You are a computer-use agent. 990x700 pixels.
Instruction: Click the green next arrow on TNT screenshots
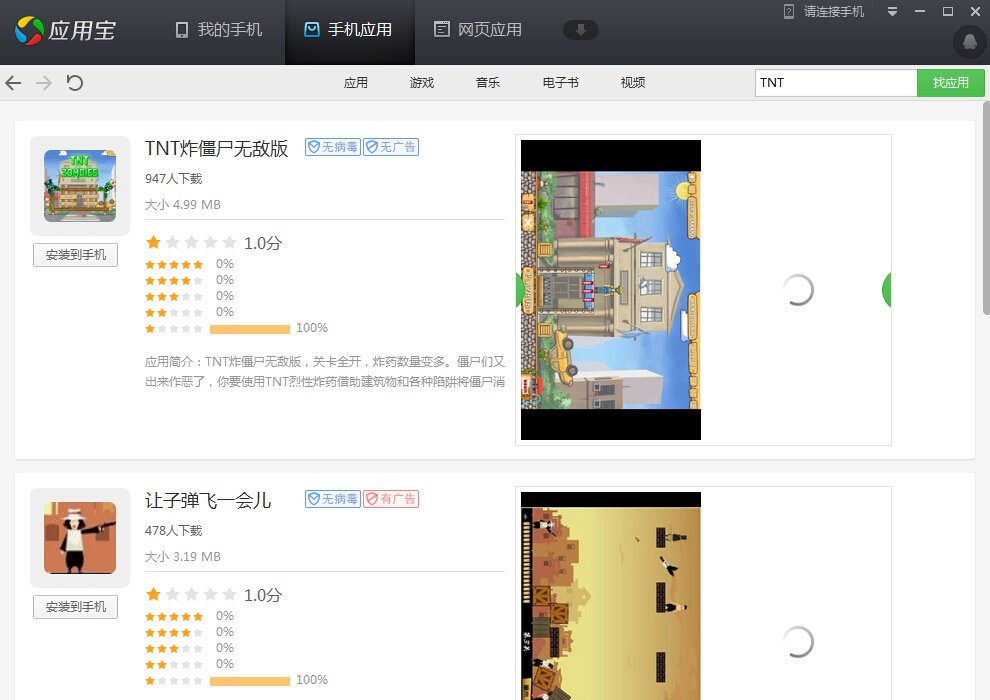[885, 290]
